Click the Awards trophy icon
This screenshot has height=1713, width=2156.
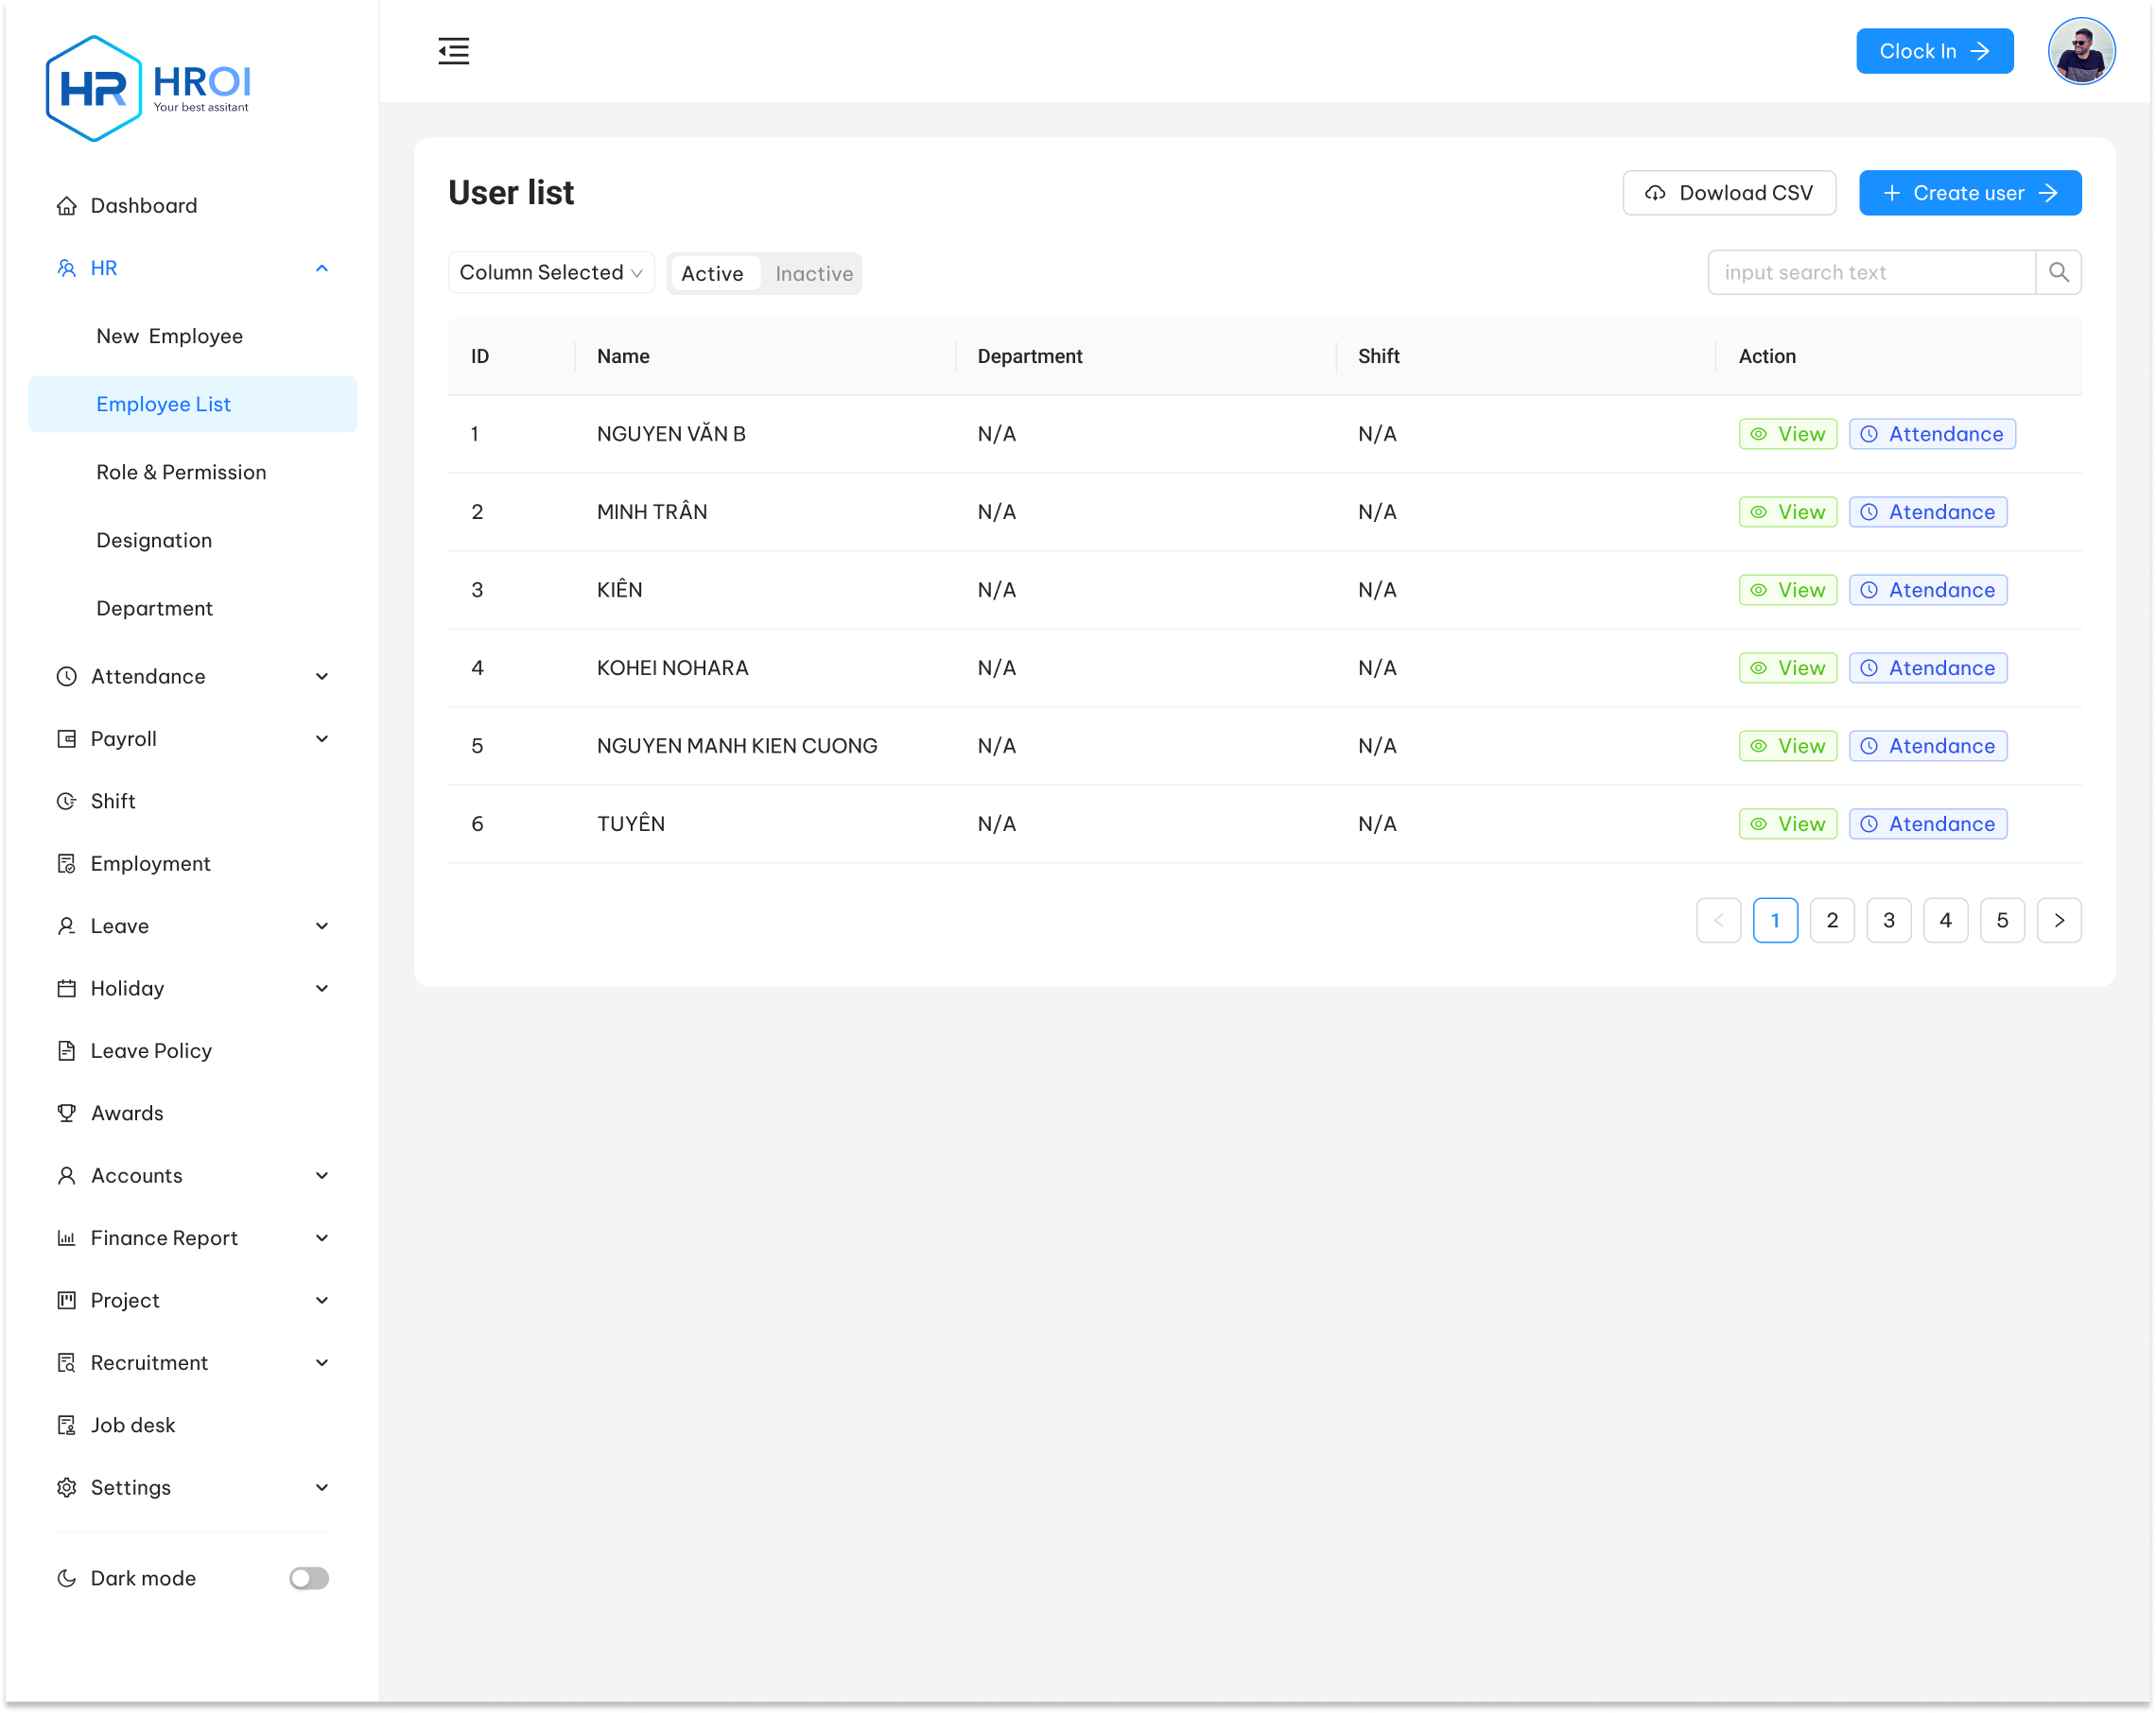pyautogui.click(x=66, y=1113)
